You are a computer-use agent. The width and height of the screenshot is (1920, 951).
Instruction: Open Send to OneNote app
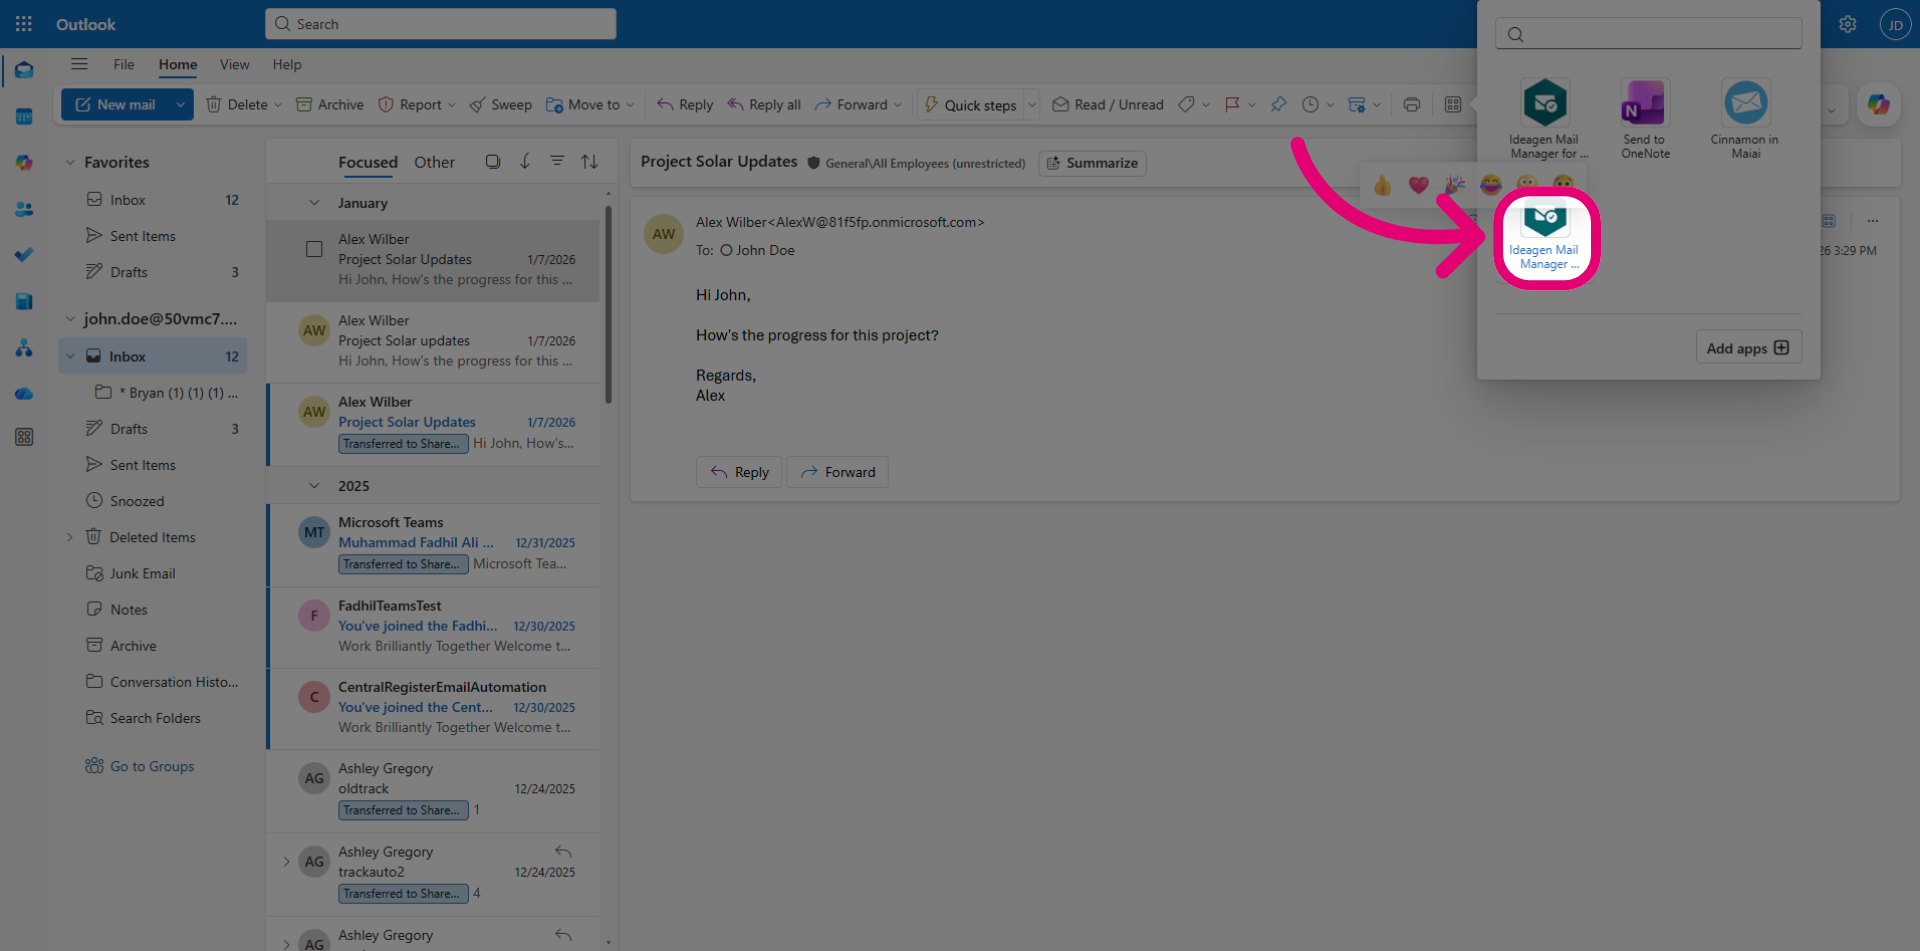pos(1645,119)
